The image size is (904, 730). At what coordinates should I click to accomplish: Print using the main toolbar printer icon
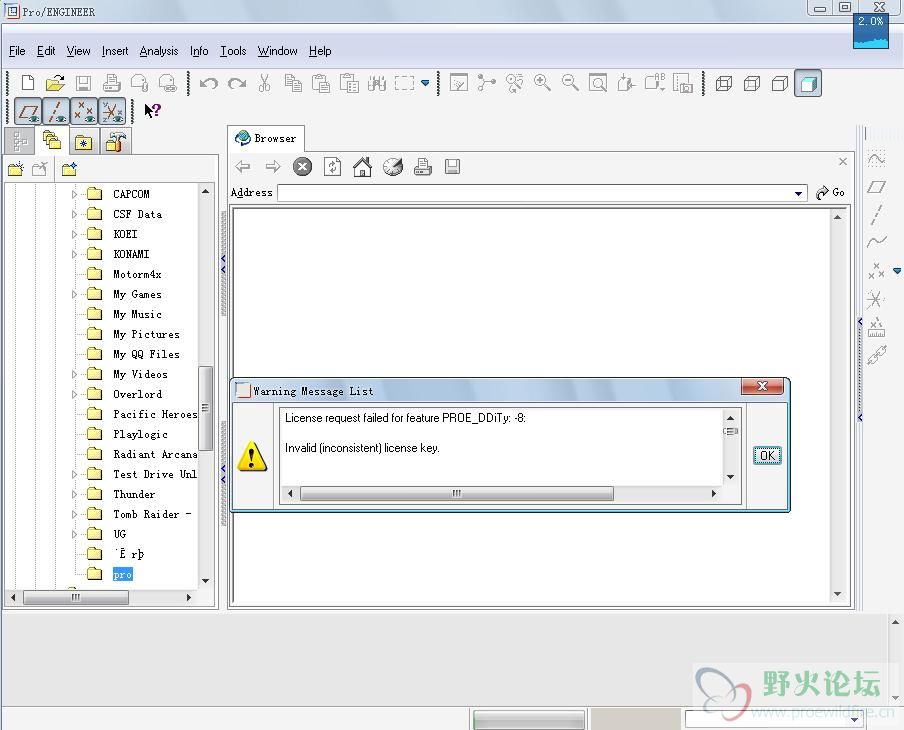tap(111, 83)
